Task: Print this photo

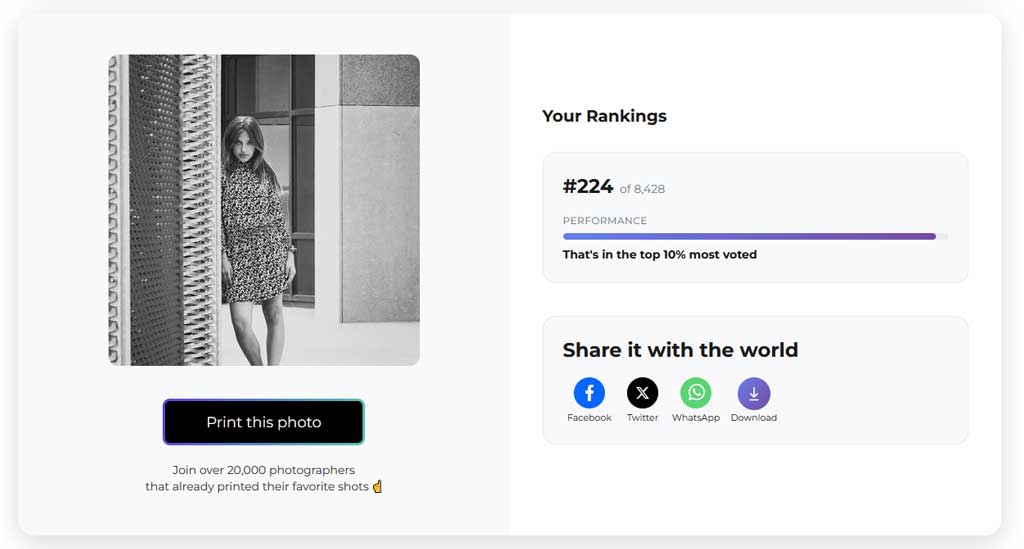Action: pyautogui.click(x=264, y=422)
